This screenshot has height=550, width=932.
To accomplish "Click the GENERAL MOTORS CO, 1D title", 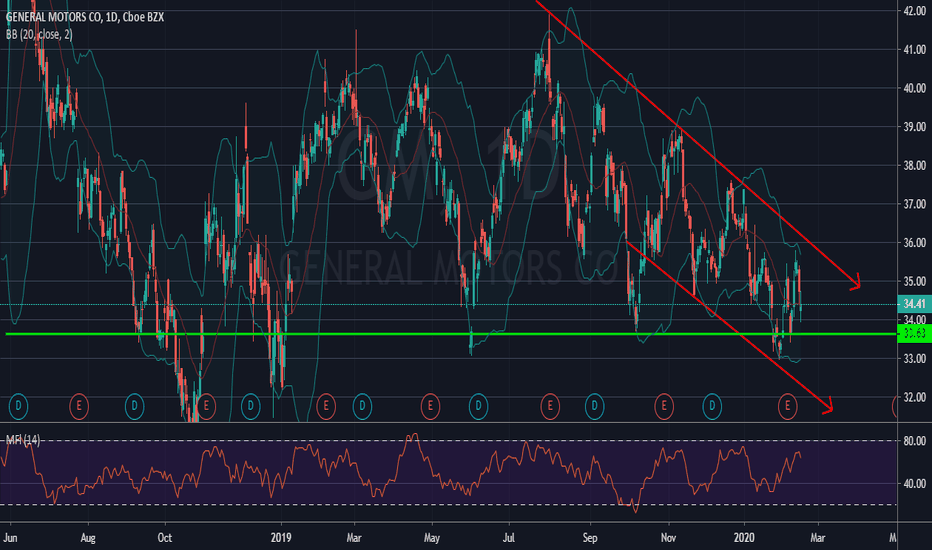I will [x=84, y=17].
